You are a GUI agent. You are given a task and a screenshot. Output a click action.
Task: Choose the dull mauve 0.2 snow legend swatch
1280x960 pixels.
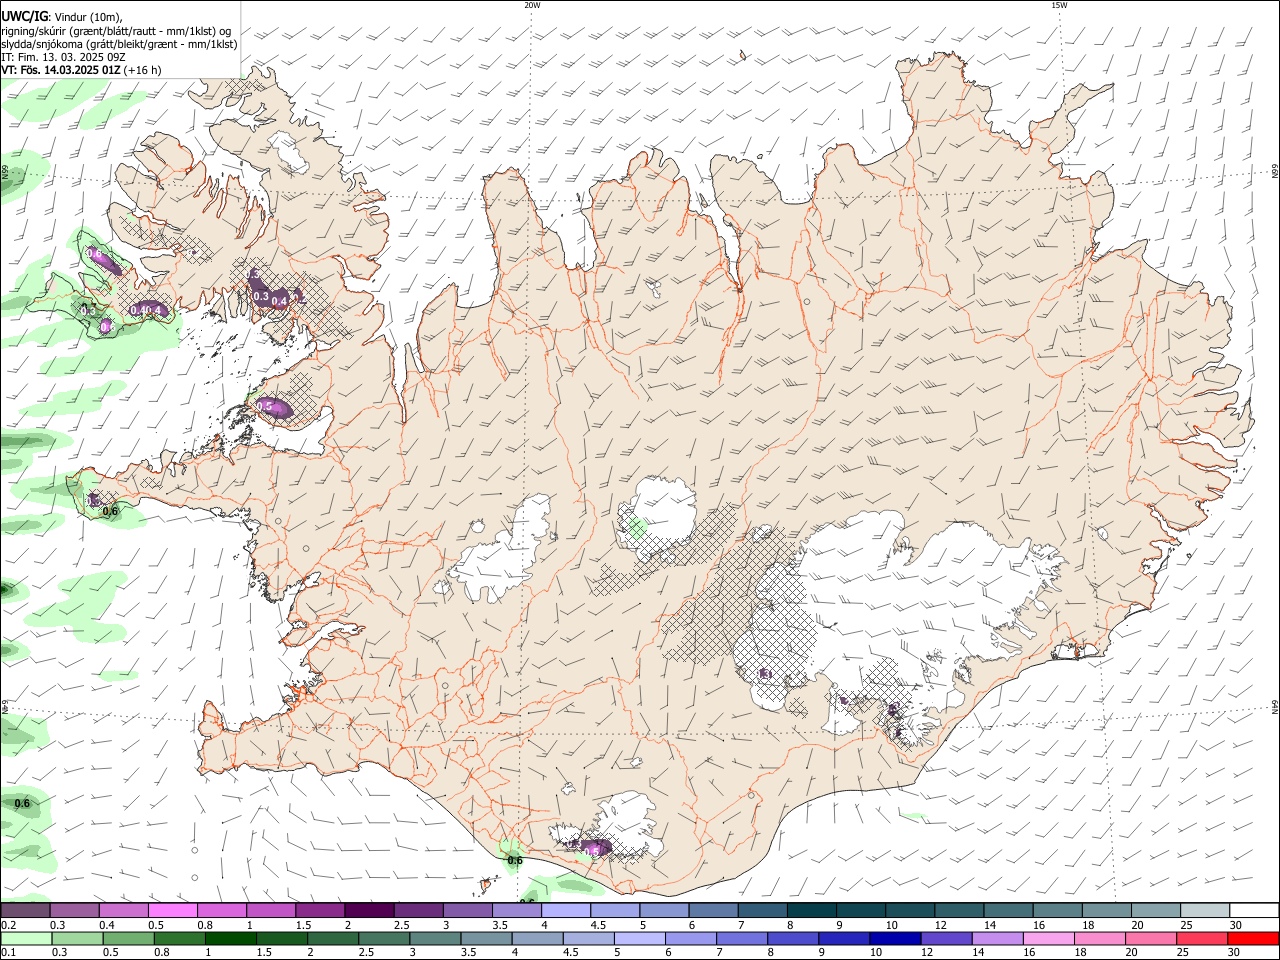26,910
